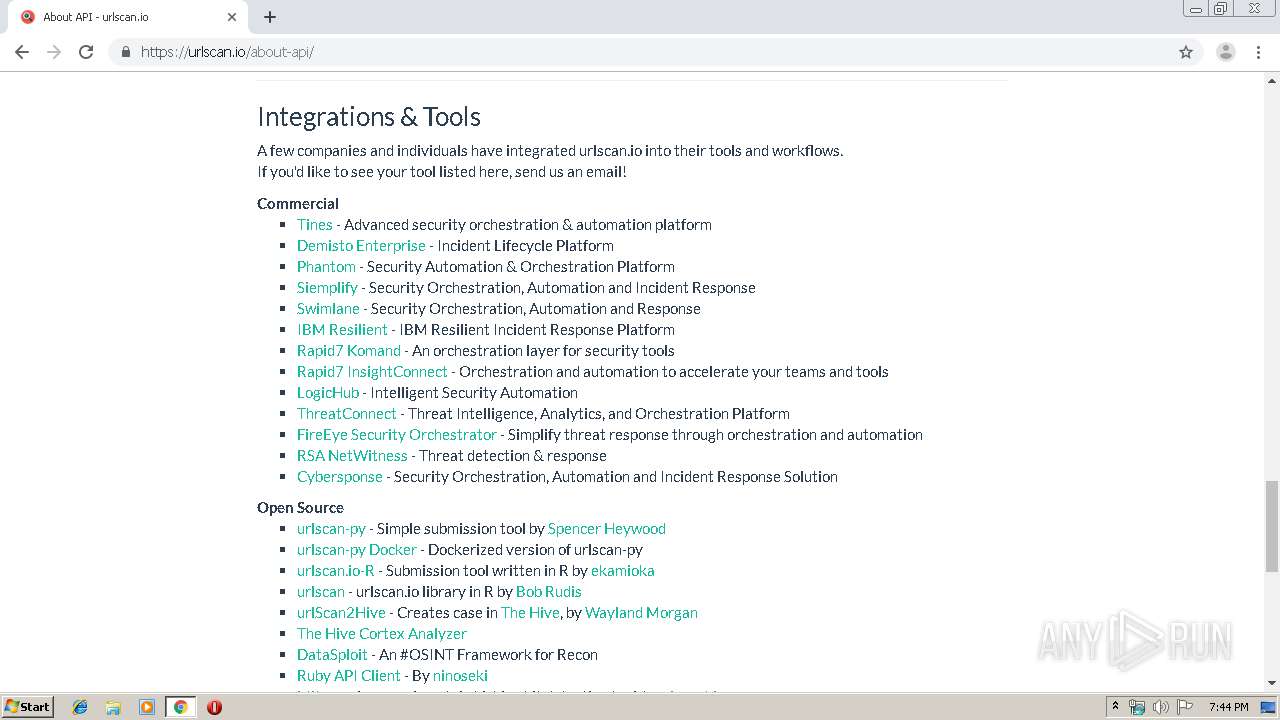This screenshot has height=720, width=1280.
Task: Follow the Cybersponse link
Action: pos(340,477)
